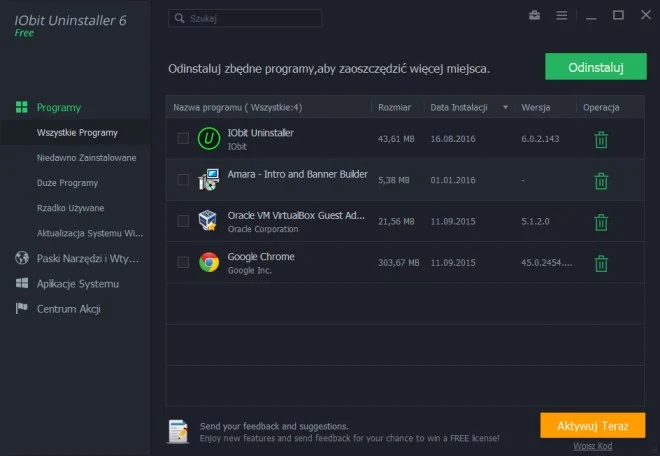
Task: Click the 16.08.2016 install date
Action: tap(453, 139)
